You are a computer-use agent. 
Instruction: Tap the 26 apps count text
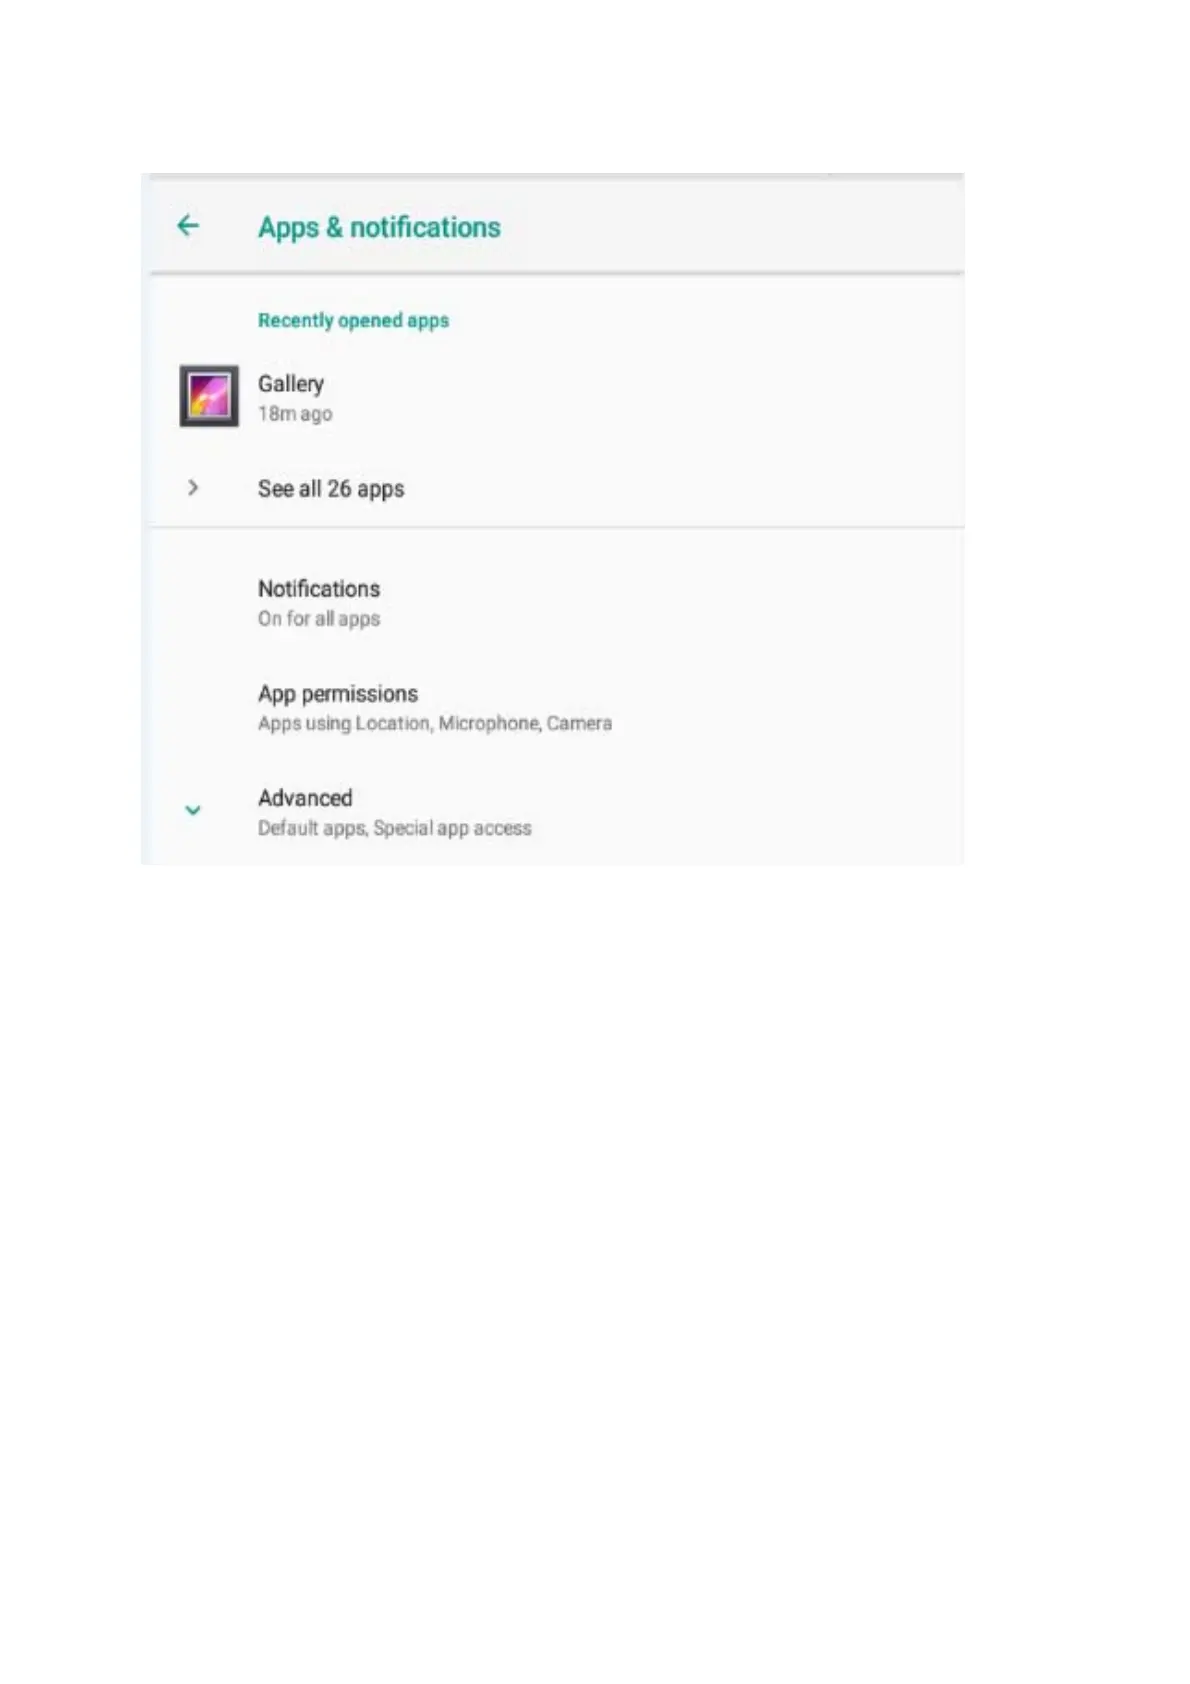366,489
